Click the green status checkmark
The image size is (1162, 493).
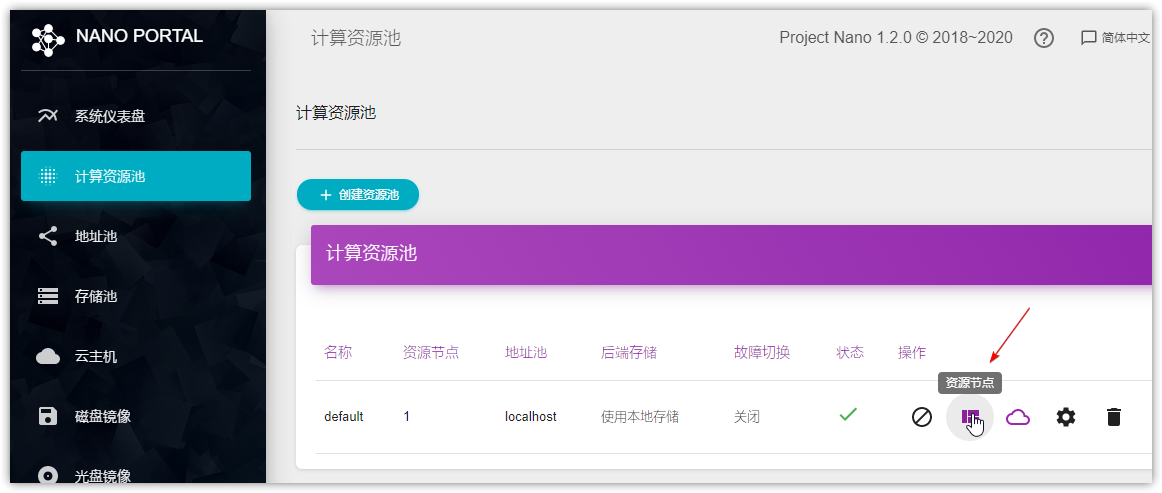848,414
